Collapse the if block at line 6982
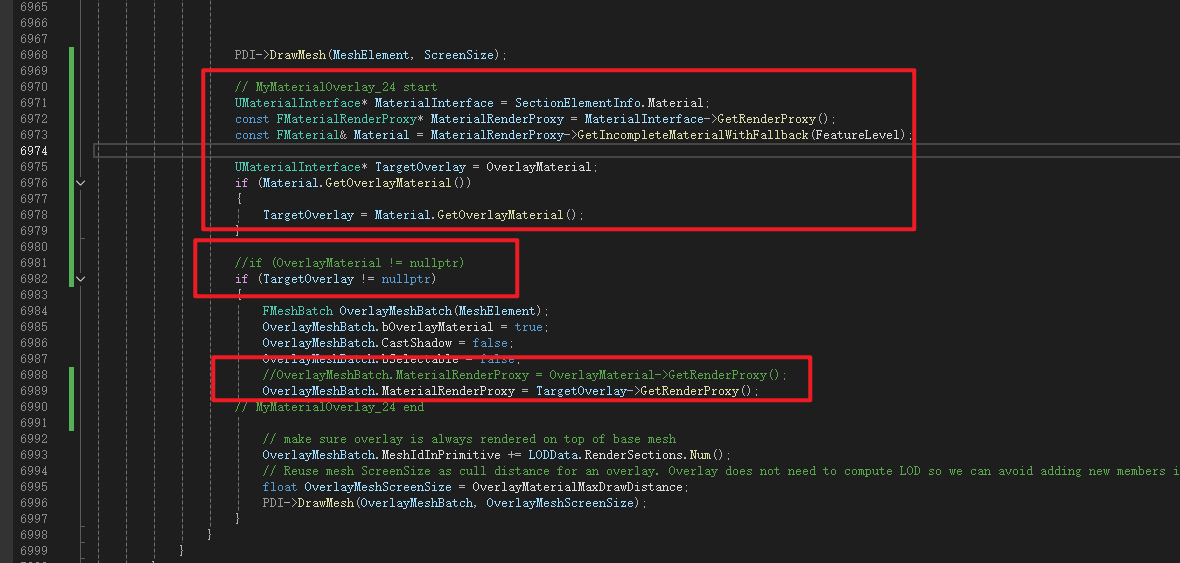The image size is (1180, 563). (81, 279)
